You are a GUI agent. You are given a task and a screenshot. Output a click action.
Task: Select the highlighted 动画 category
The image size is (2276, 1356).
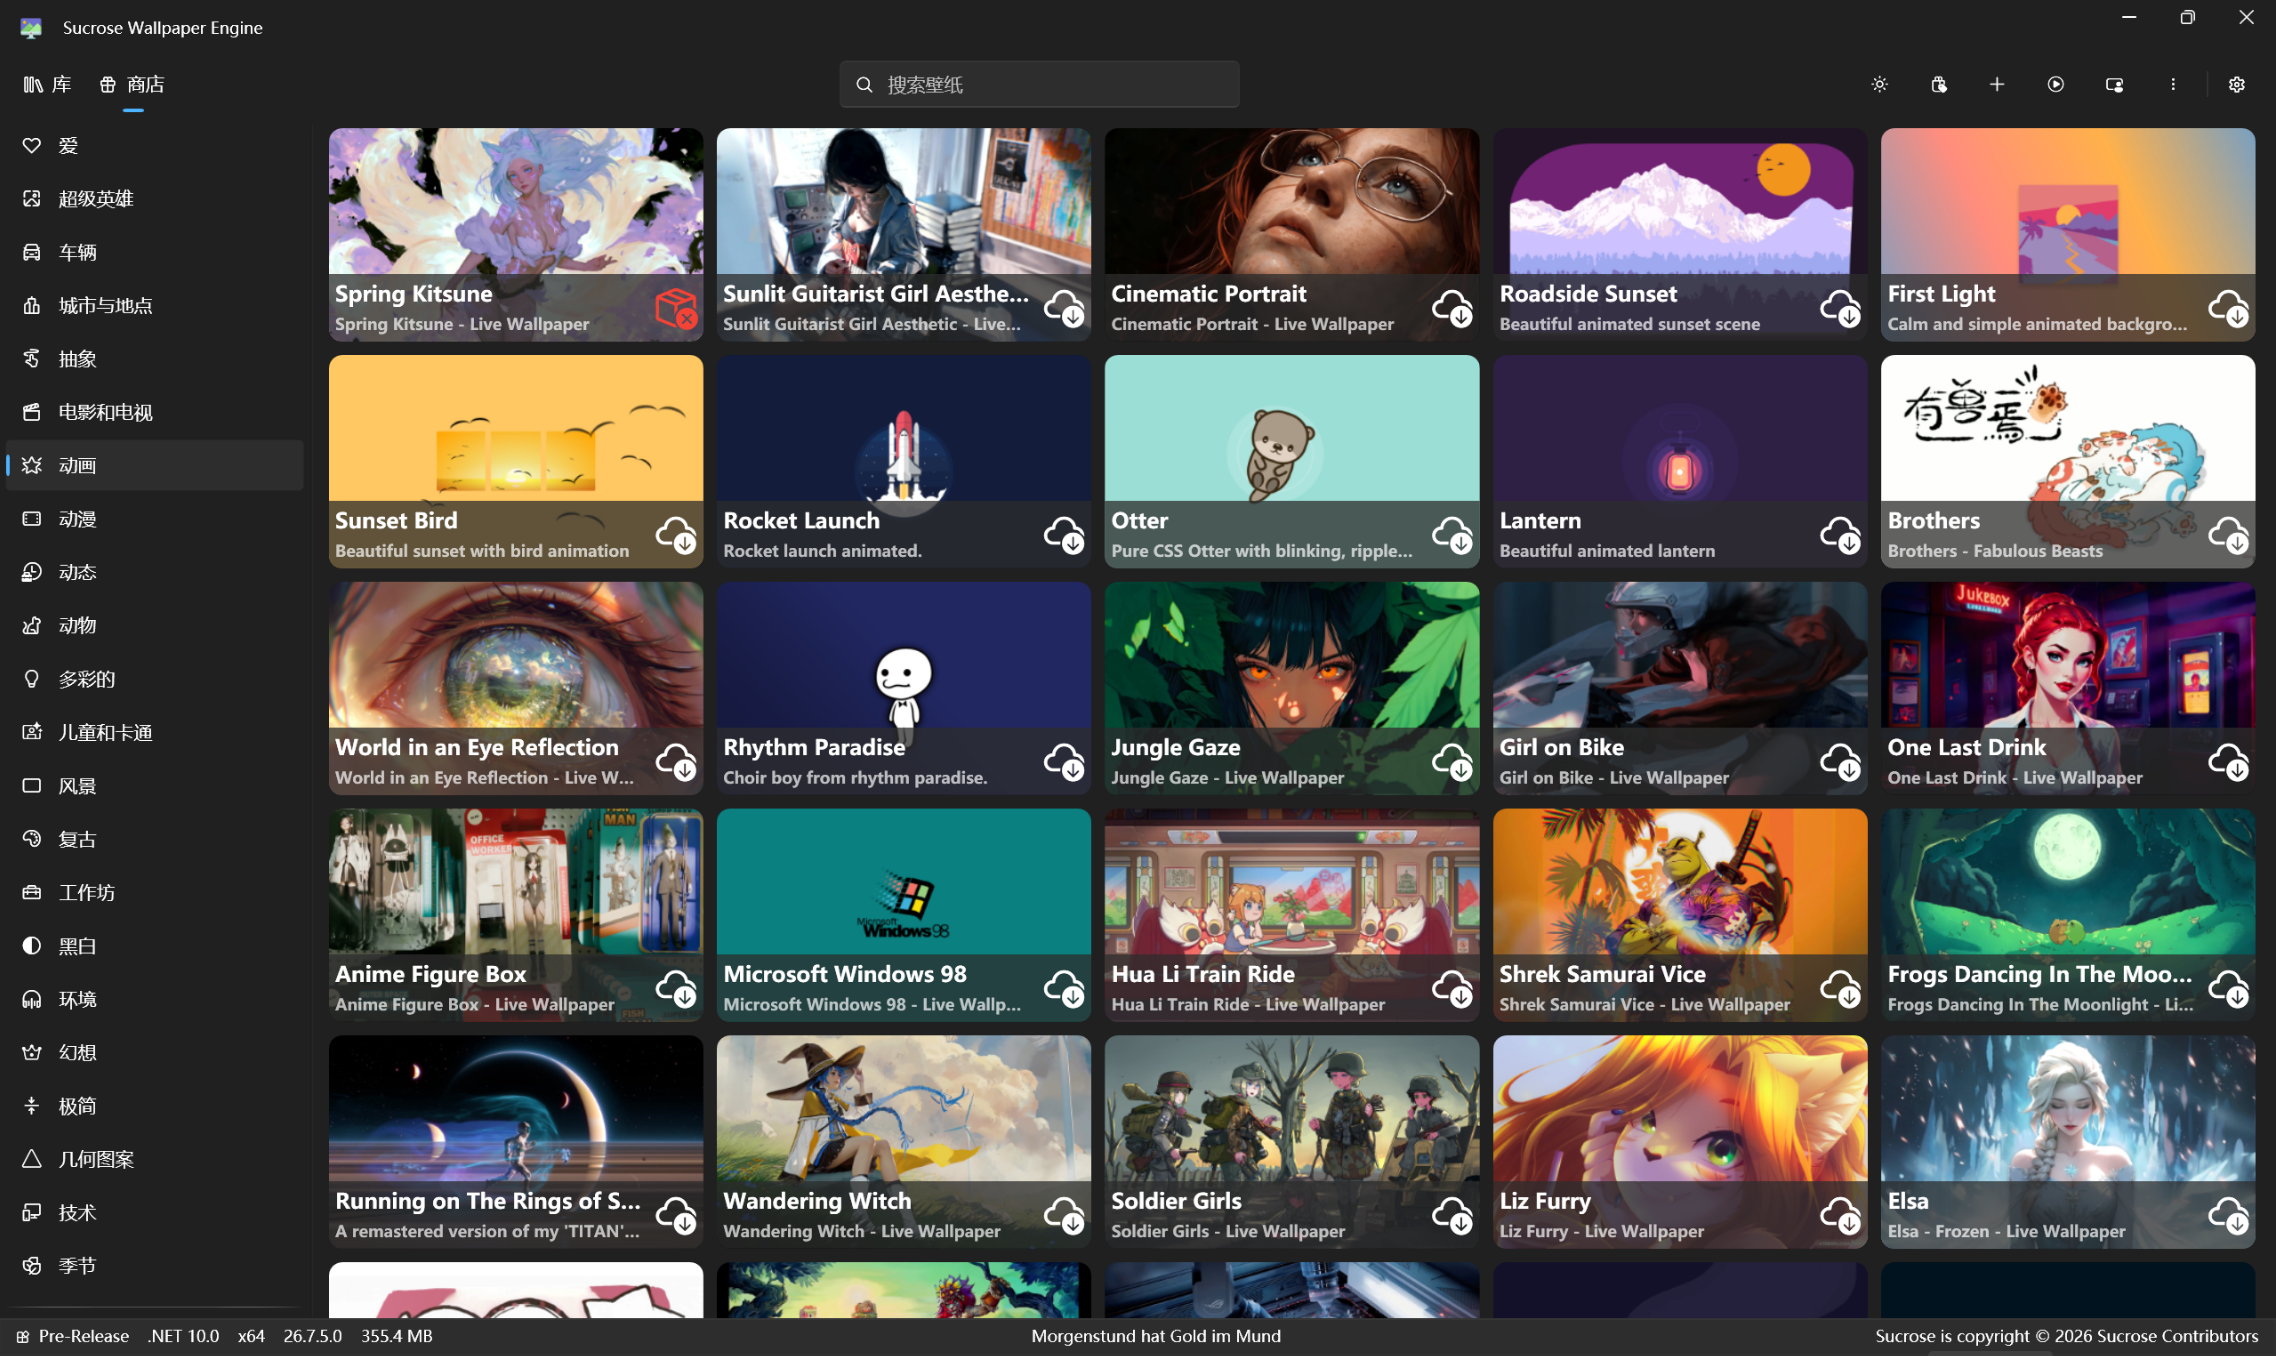pos(155,466)
